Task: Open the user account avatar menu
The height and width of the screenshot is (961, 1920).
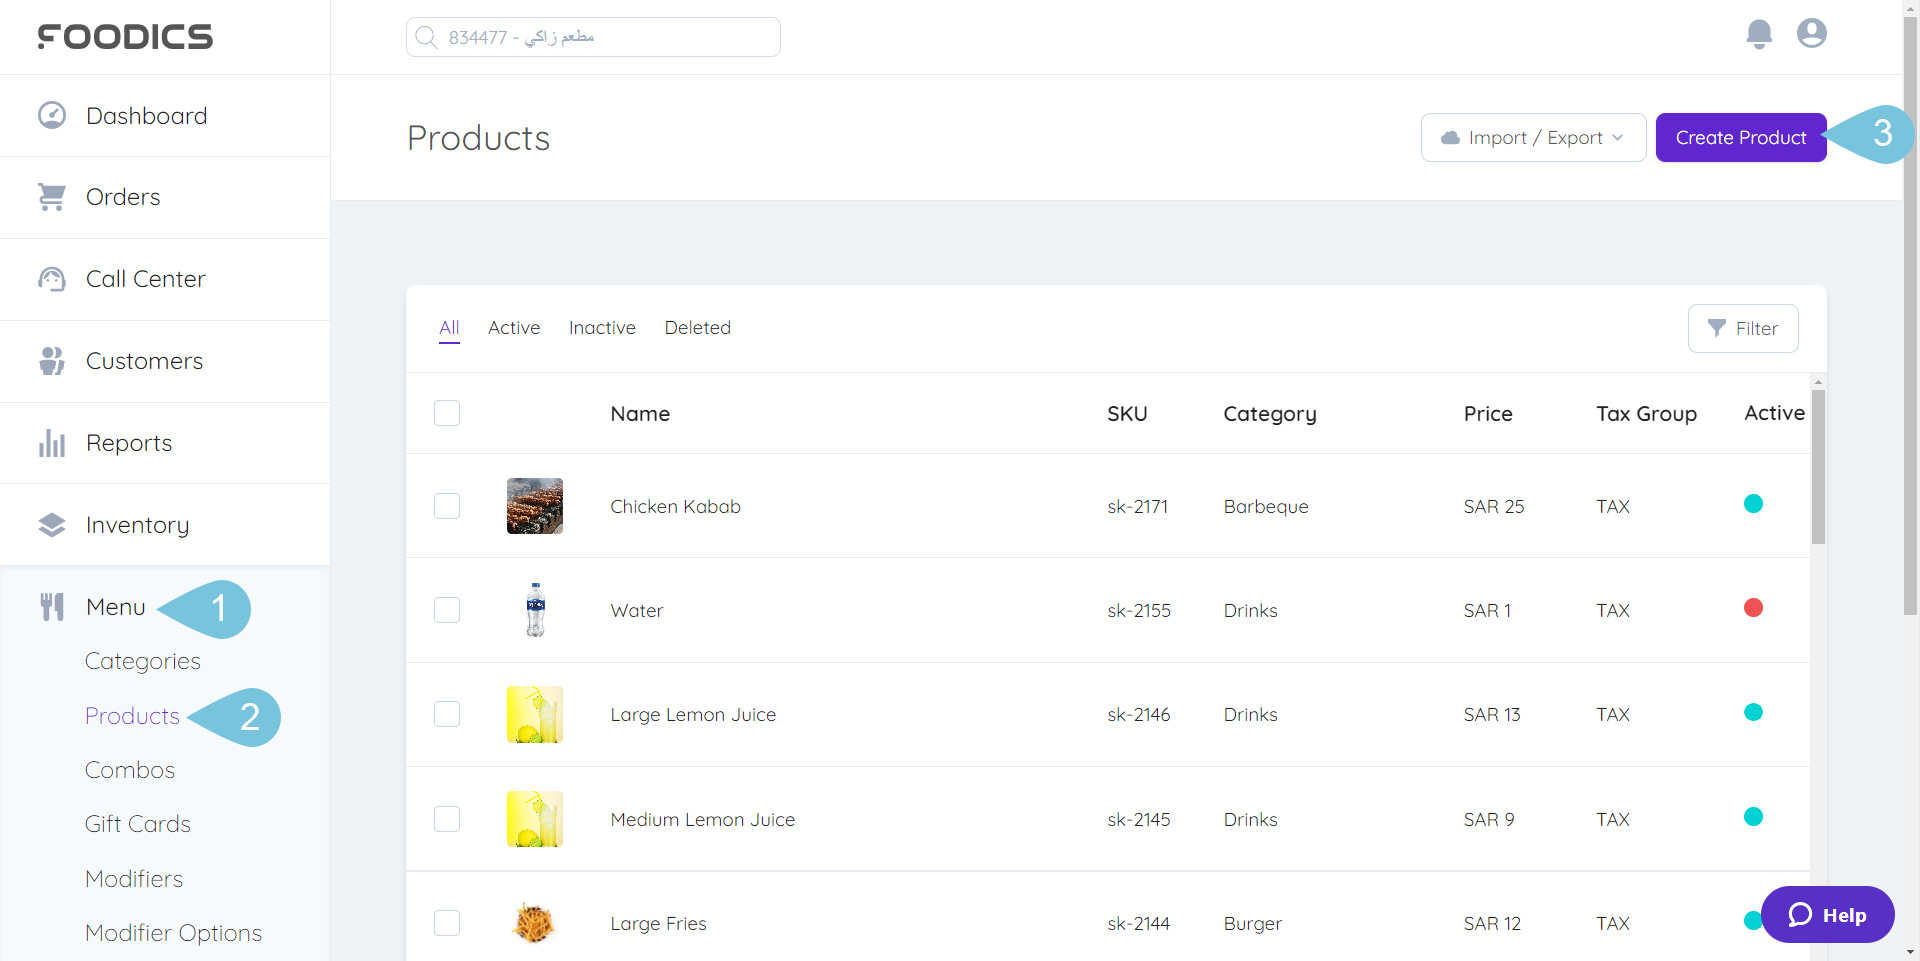Action: coord(1811,33)
